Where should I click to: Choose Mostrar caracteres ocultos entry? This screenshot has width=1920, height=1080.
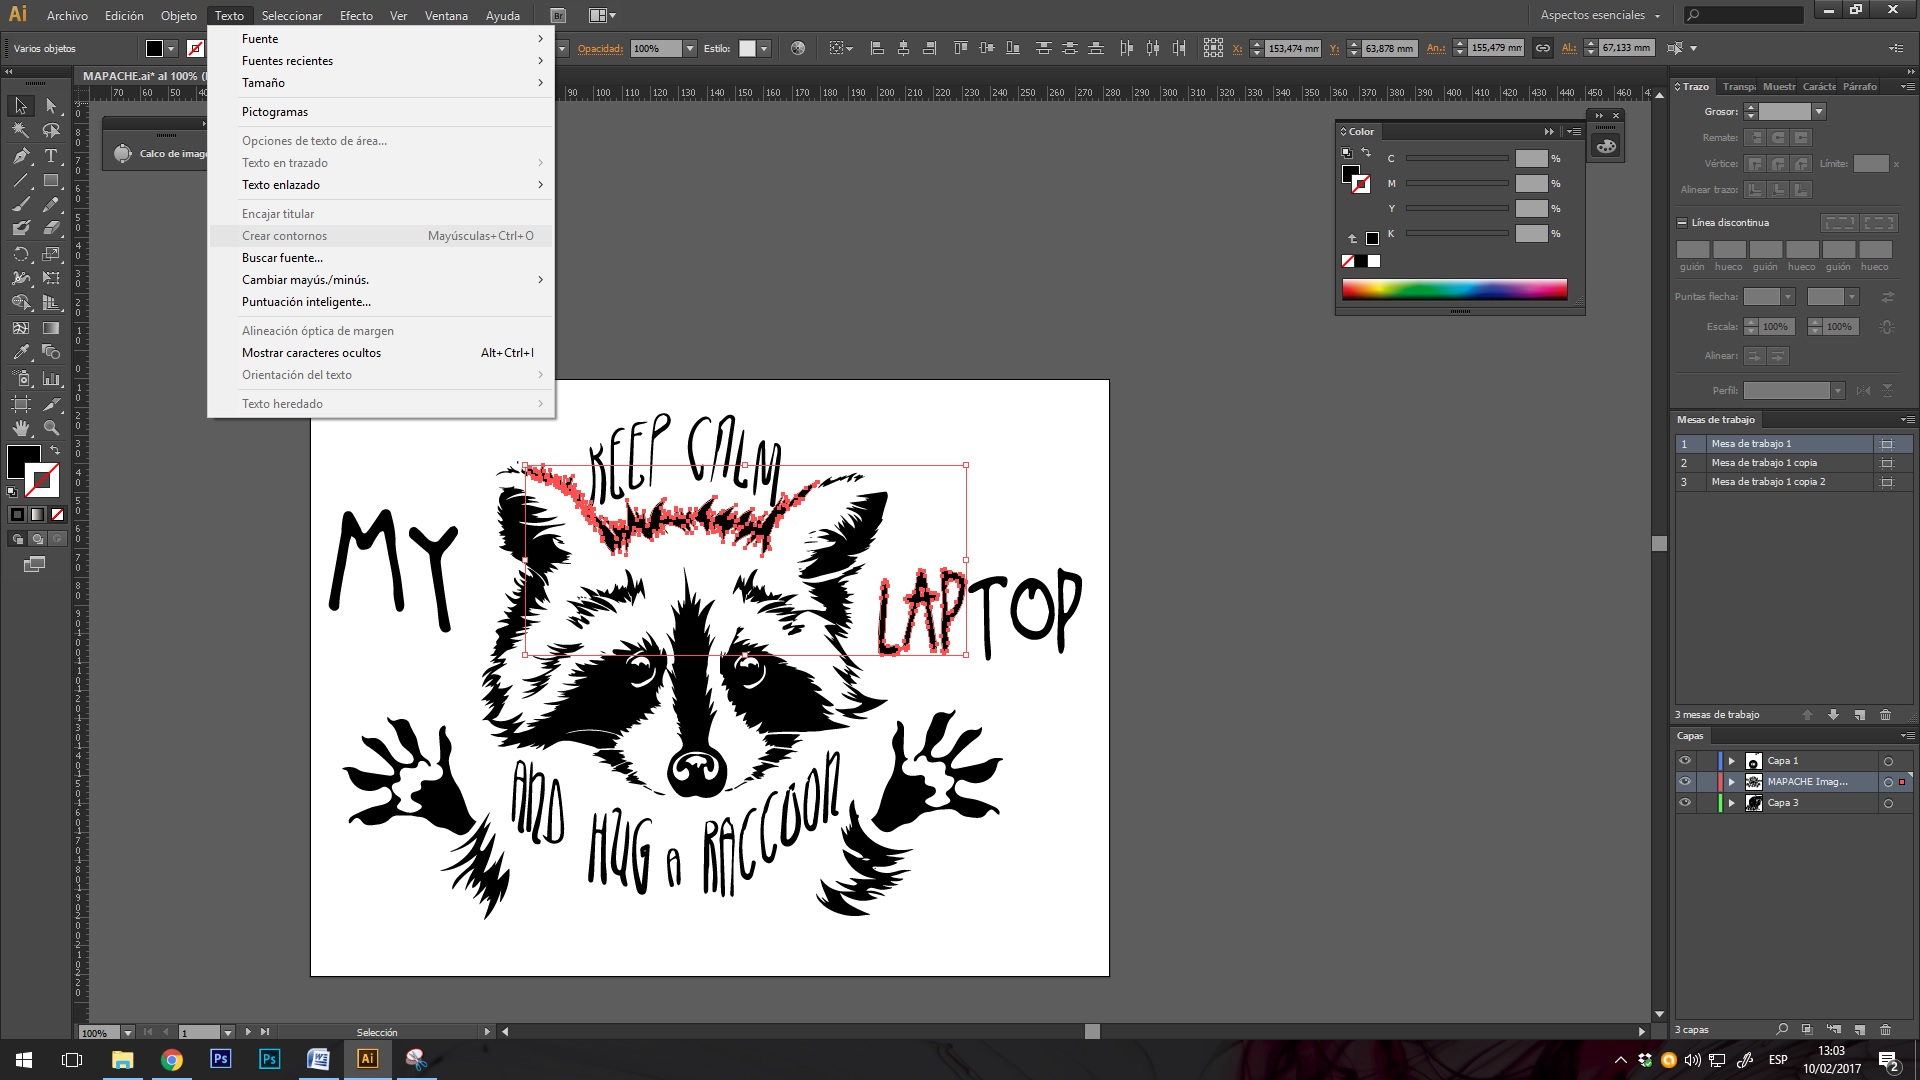tap(380, 353)
